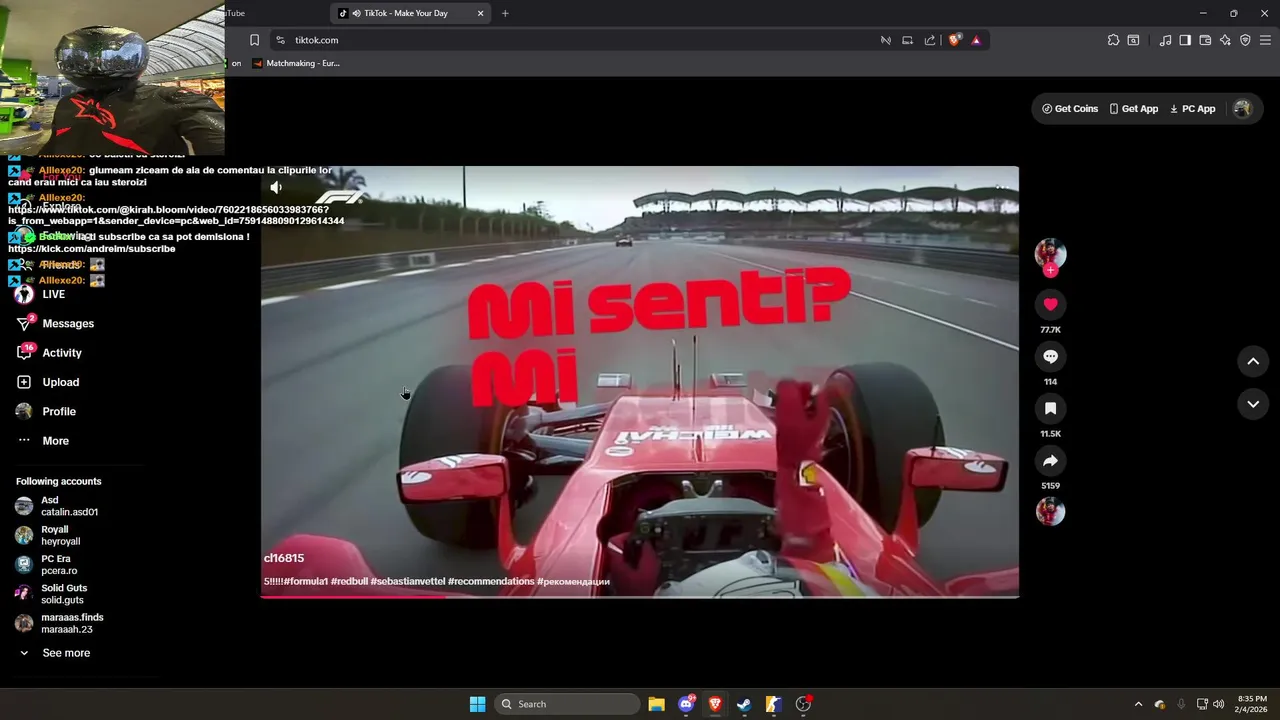1280x720 pixels.
Task: Seek along the video progress bar
Action: [x=640, y=596]
